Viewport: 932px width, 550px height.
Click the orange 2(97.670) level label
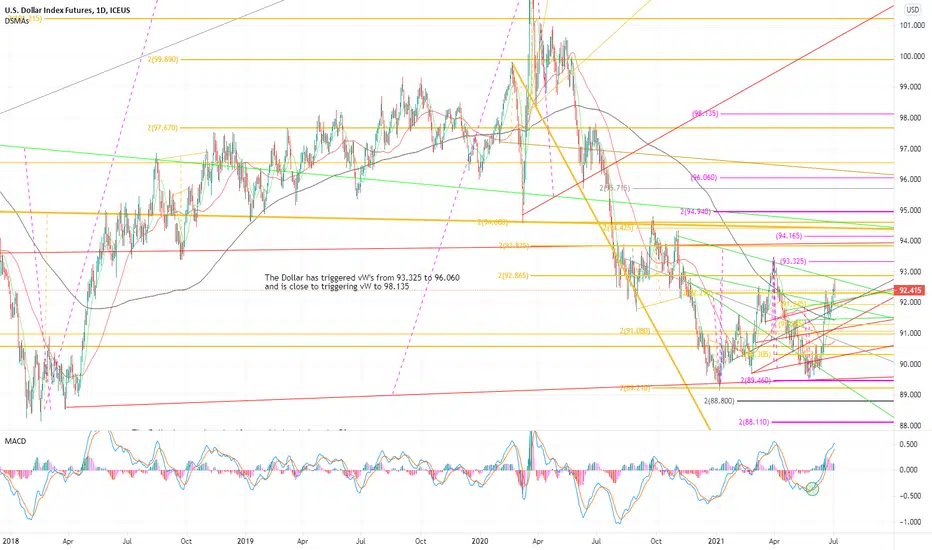coord(162,128)
